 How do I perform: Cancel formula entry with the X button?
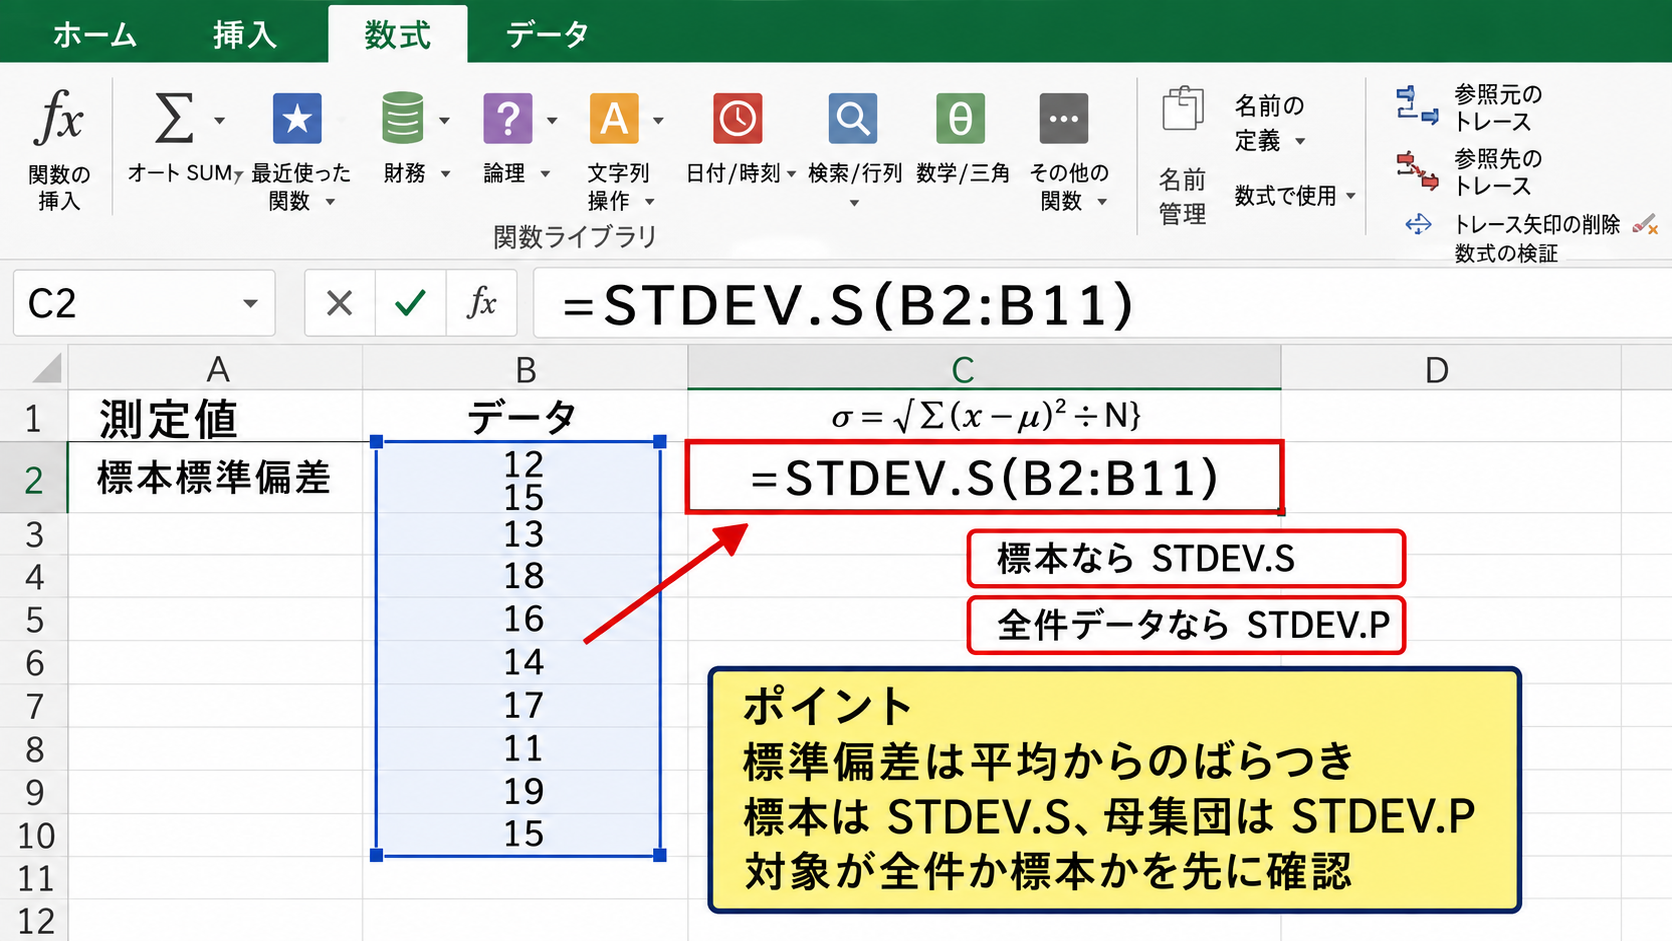point(340,303)
